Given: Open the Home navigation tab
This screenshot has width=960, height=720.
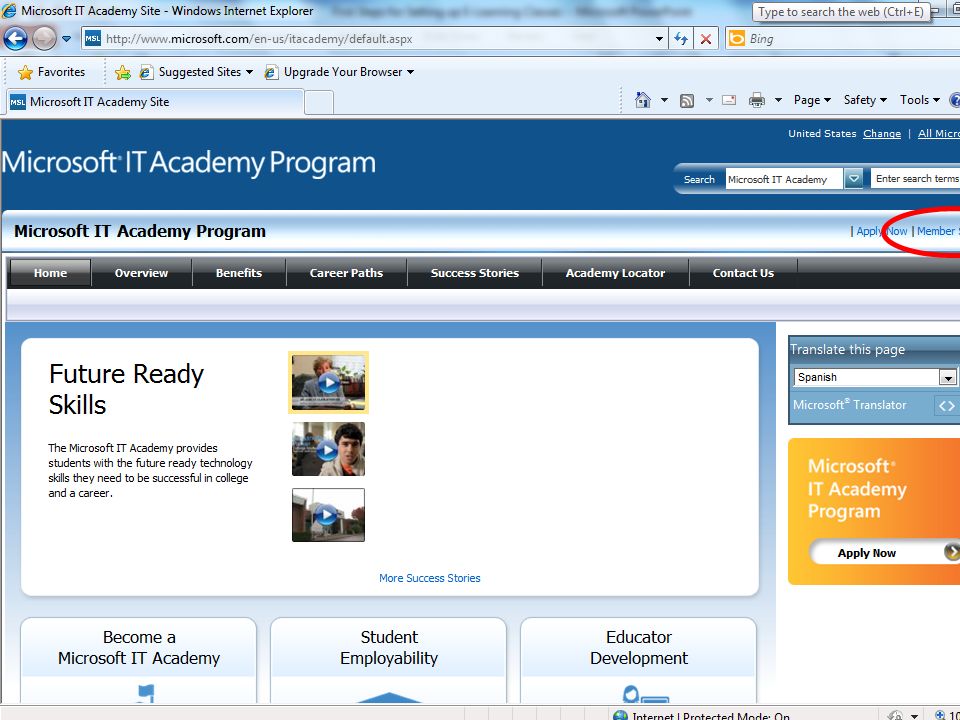Looking at the screenshot, I should tap(50, 273).
